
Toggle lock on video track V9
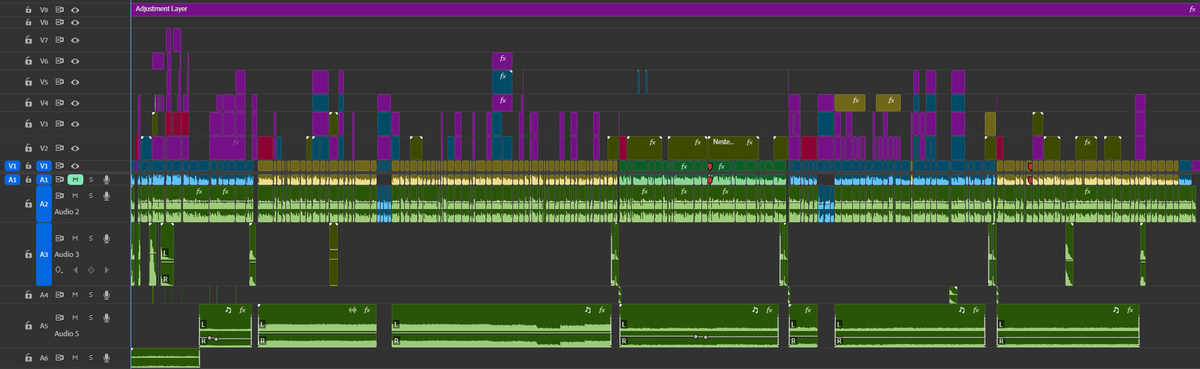(28, 9)
